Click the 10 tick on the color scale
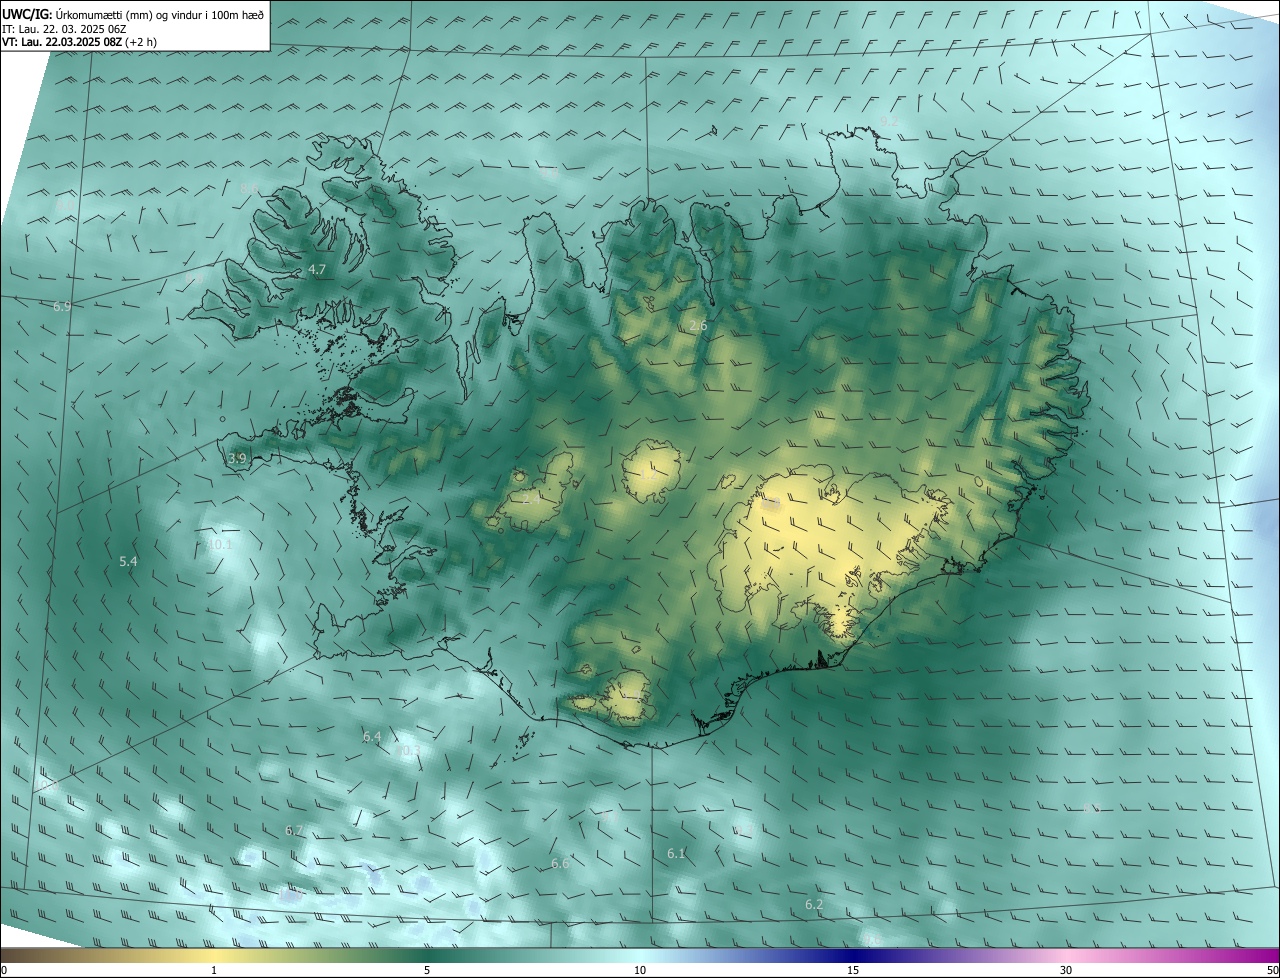Image resolution: width=1280 pixels, height=978 pixels. click(640, 971)
